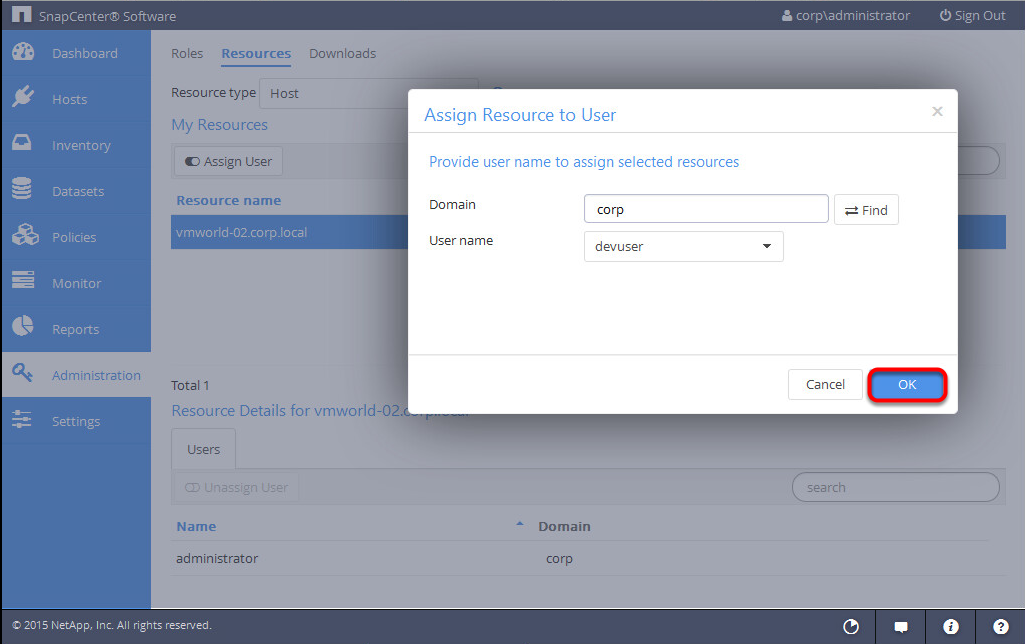Image resolution: width=1025 pixels, height=644 pixels.
Task: Click the corp domain cell
Action: [x=559, y=559]
